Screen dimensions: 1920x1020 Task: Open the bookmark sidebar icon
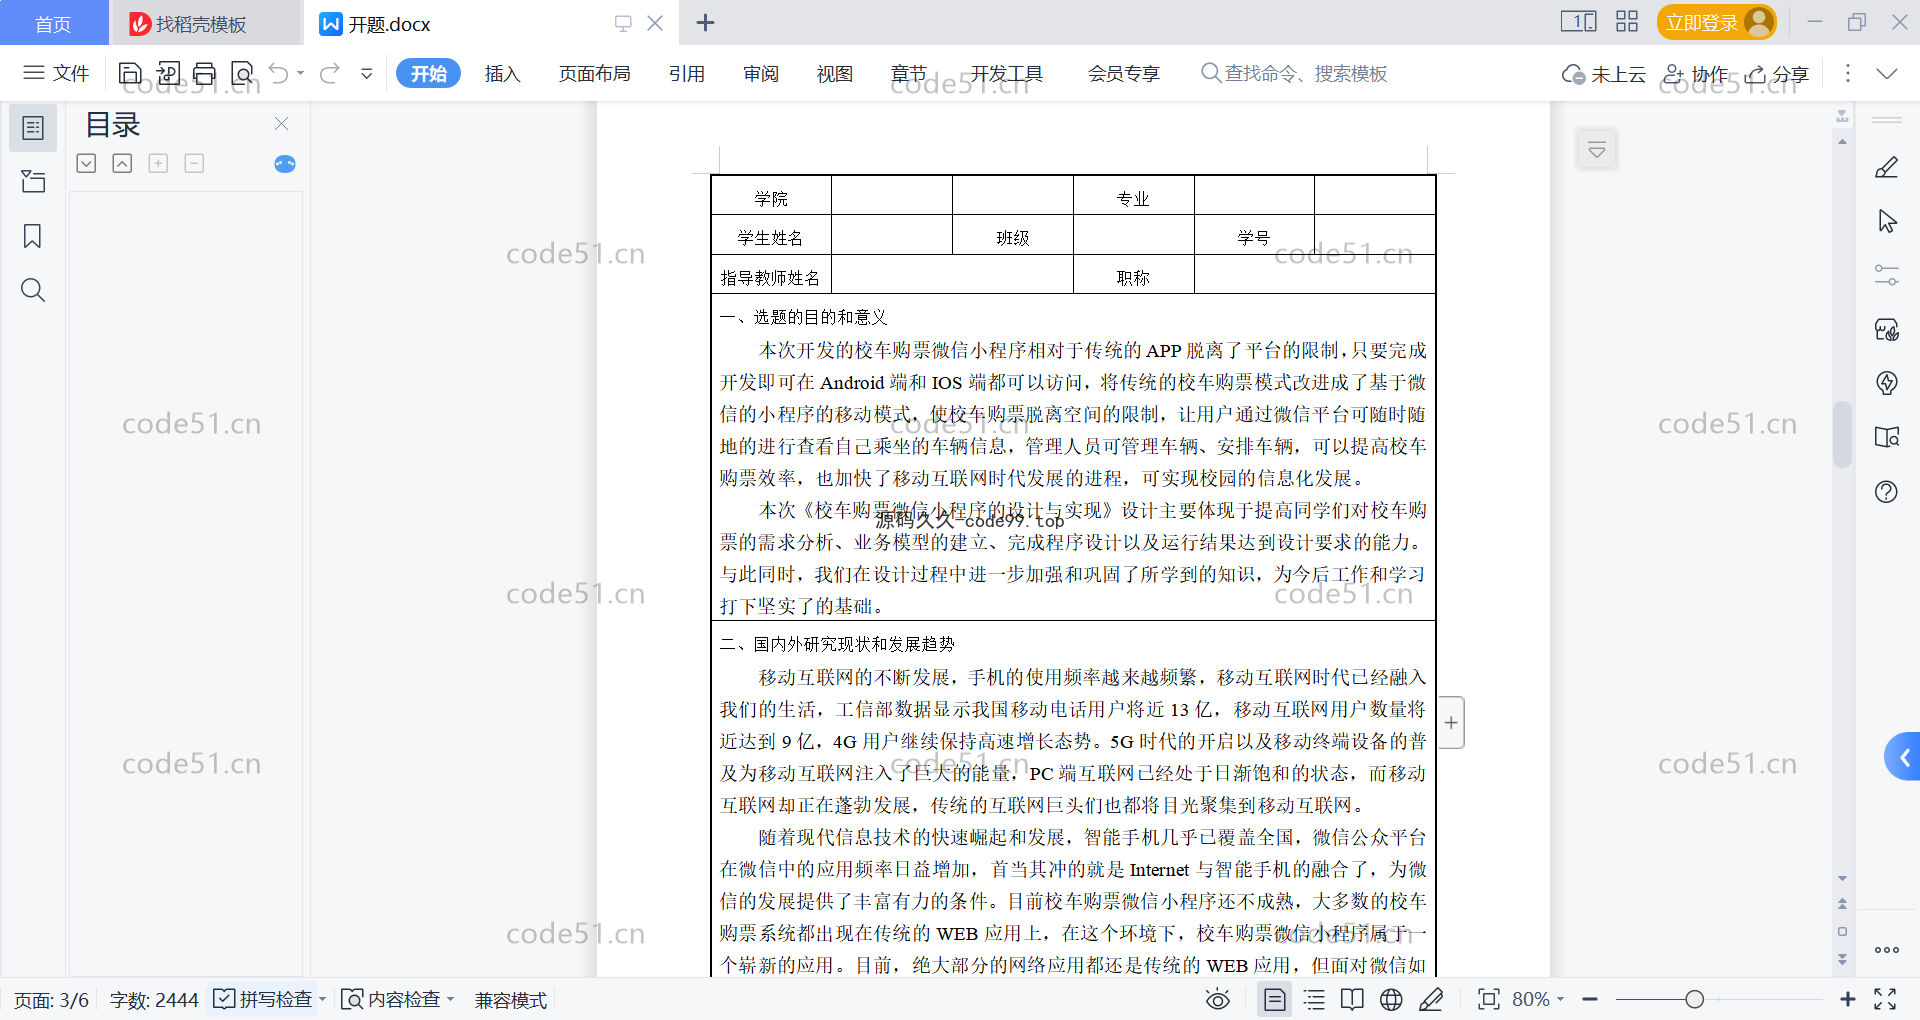point(33,236)
